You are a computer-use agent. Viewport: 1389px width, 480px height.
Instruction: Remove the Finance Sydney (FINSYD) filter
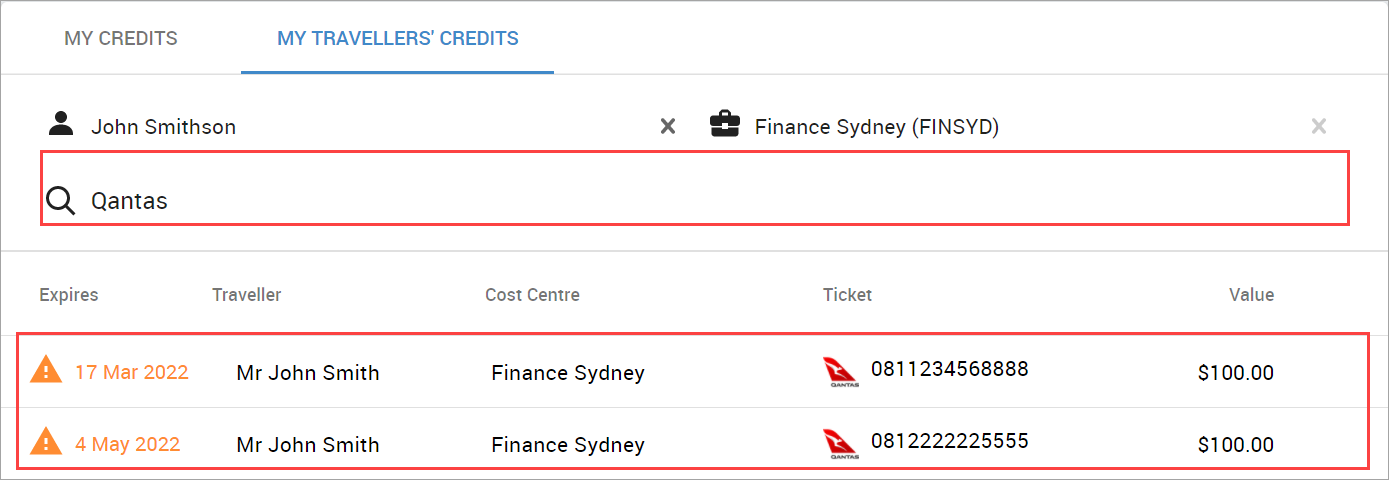coord(1319,126)
